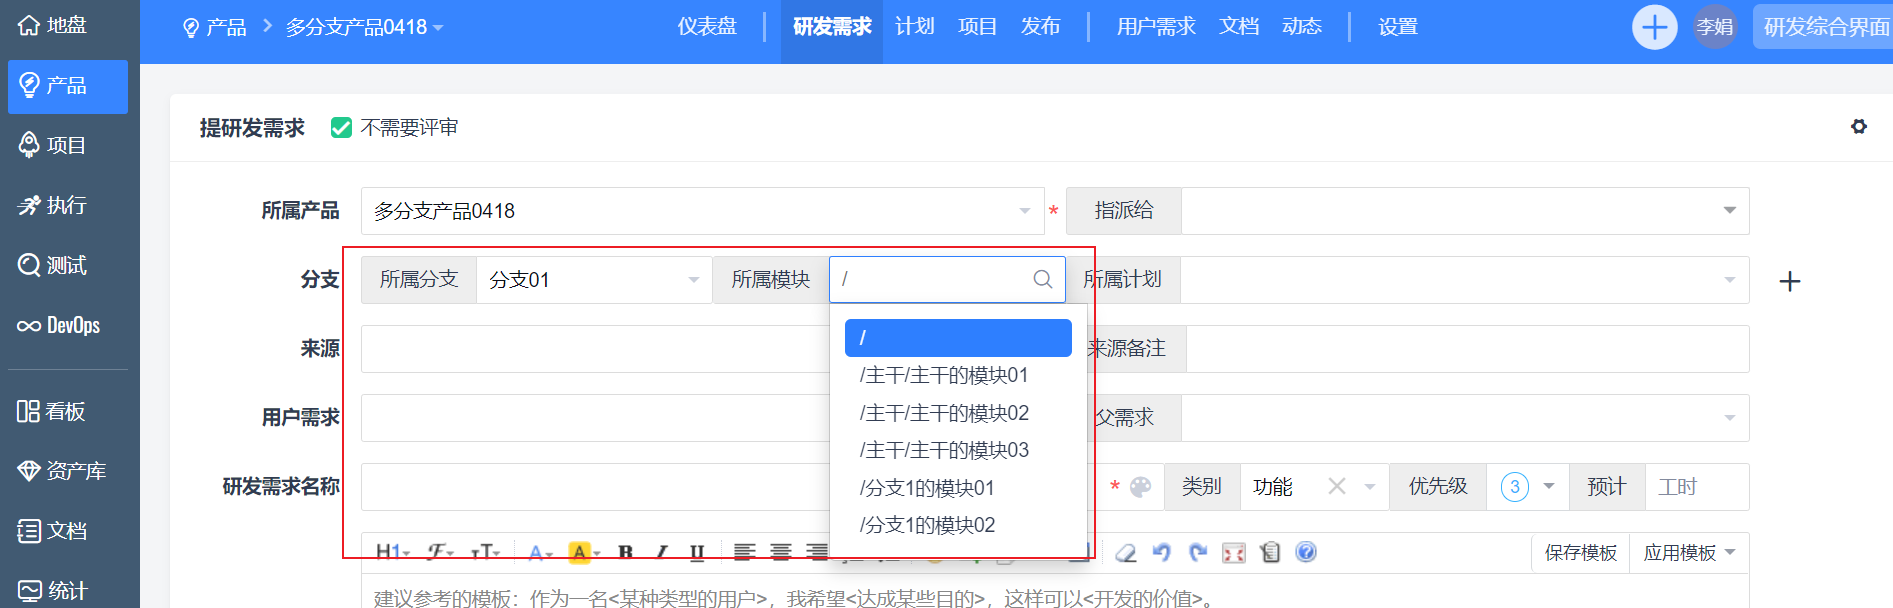Click the search icon in 所属模块 field
The image size is (1893, 608).
point(1043,280)
